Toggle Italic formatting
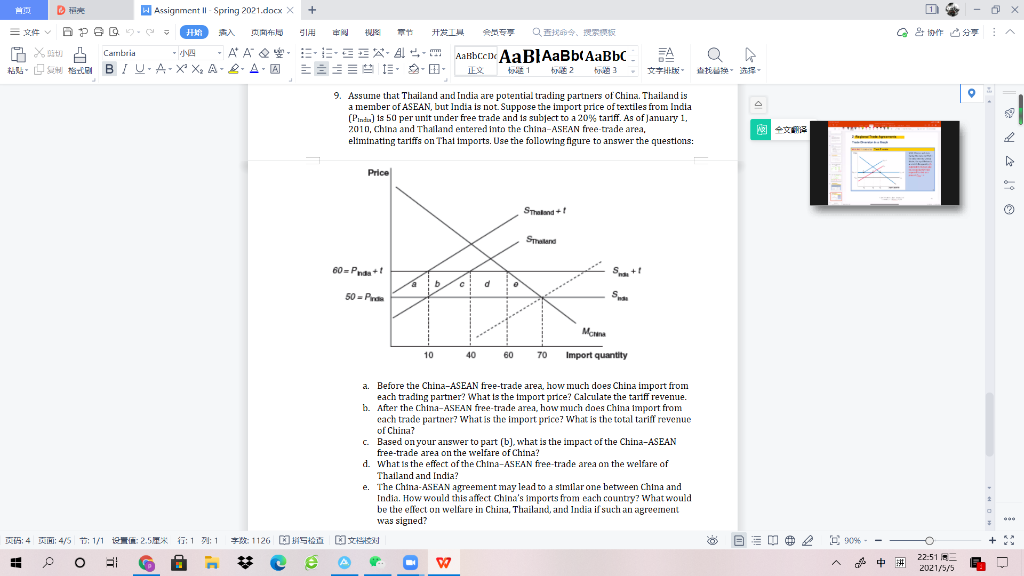1024x576 pixels. [125, 69]
